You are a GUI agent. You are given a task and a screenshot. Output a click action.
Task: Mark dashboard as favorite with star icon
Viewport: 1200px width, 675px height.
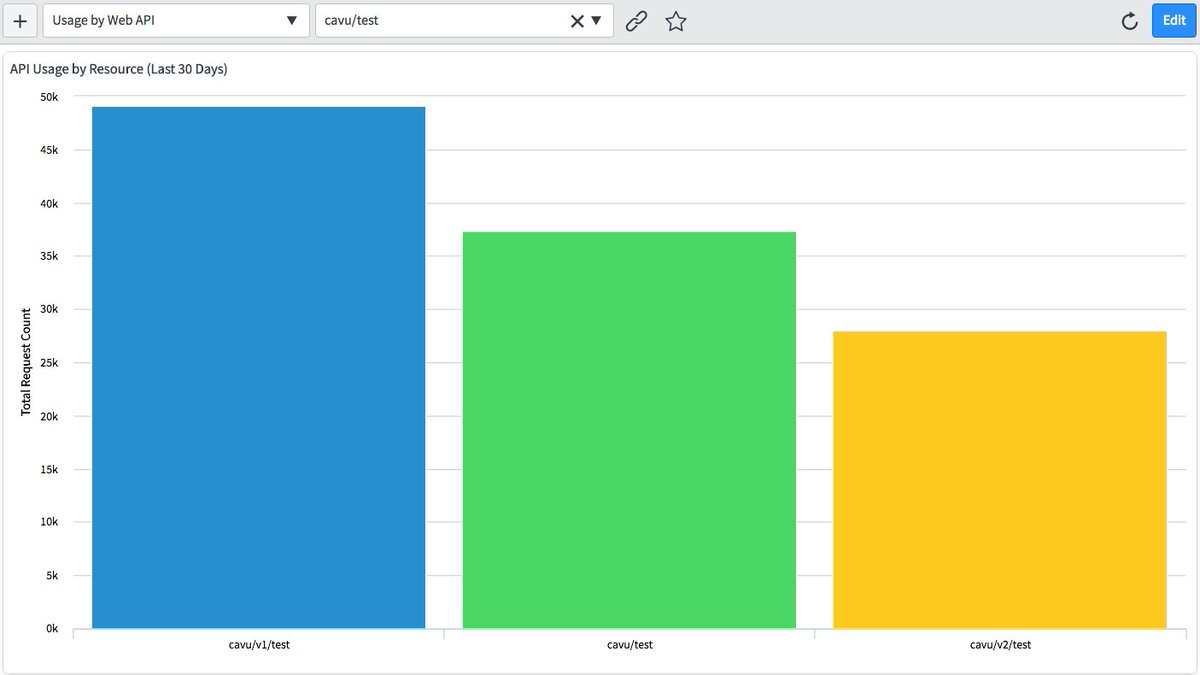point(676,21)
